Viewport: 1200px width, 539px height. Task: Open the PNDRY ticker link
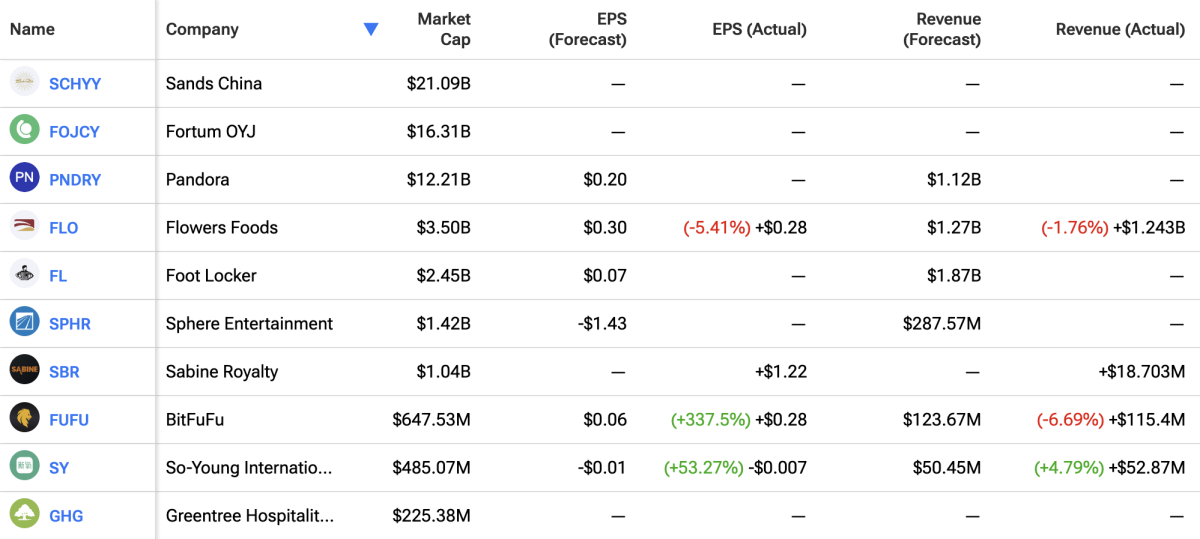click(x=75, y=180)
